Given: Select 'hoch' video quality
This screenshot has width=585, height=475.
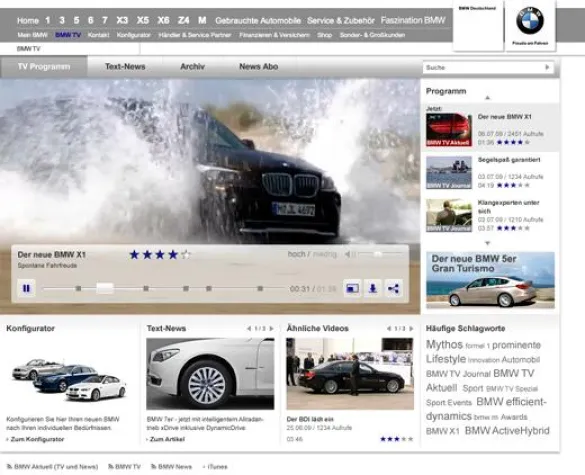Looking at the screenshot, I should [296, 254].
